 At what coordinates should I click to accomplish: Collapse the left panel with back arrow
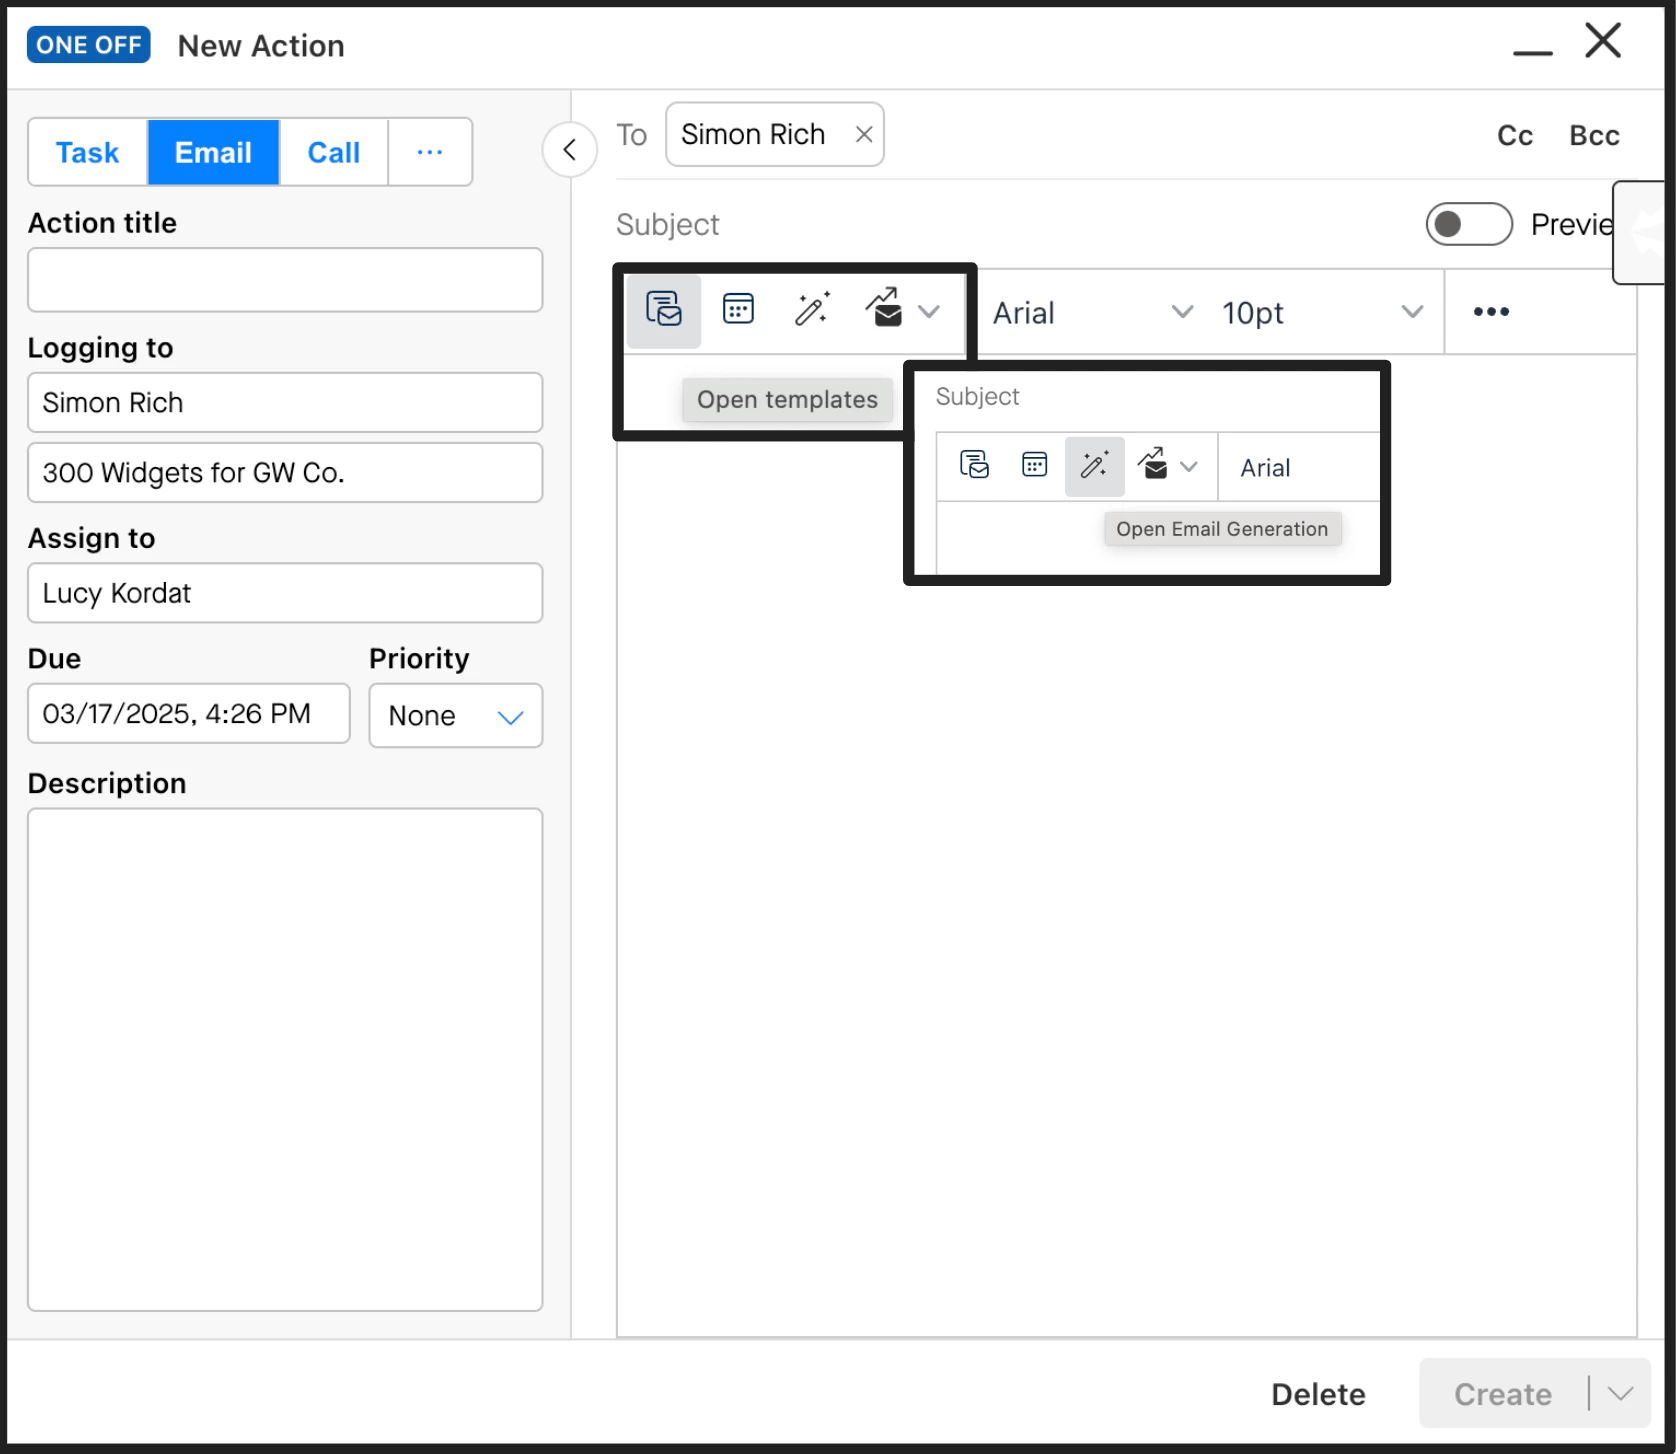click(x=570, y=150)
